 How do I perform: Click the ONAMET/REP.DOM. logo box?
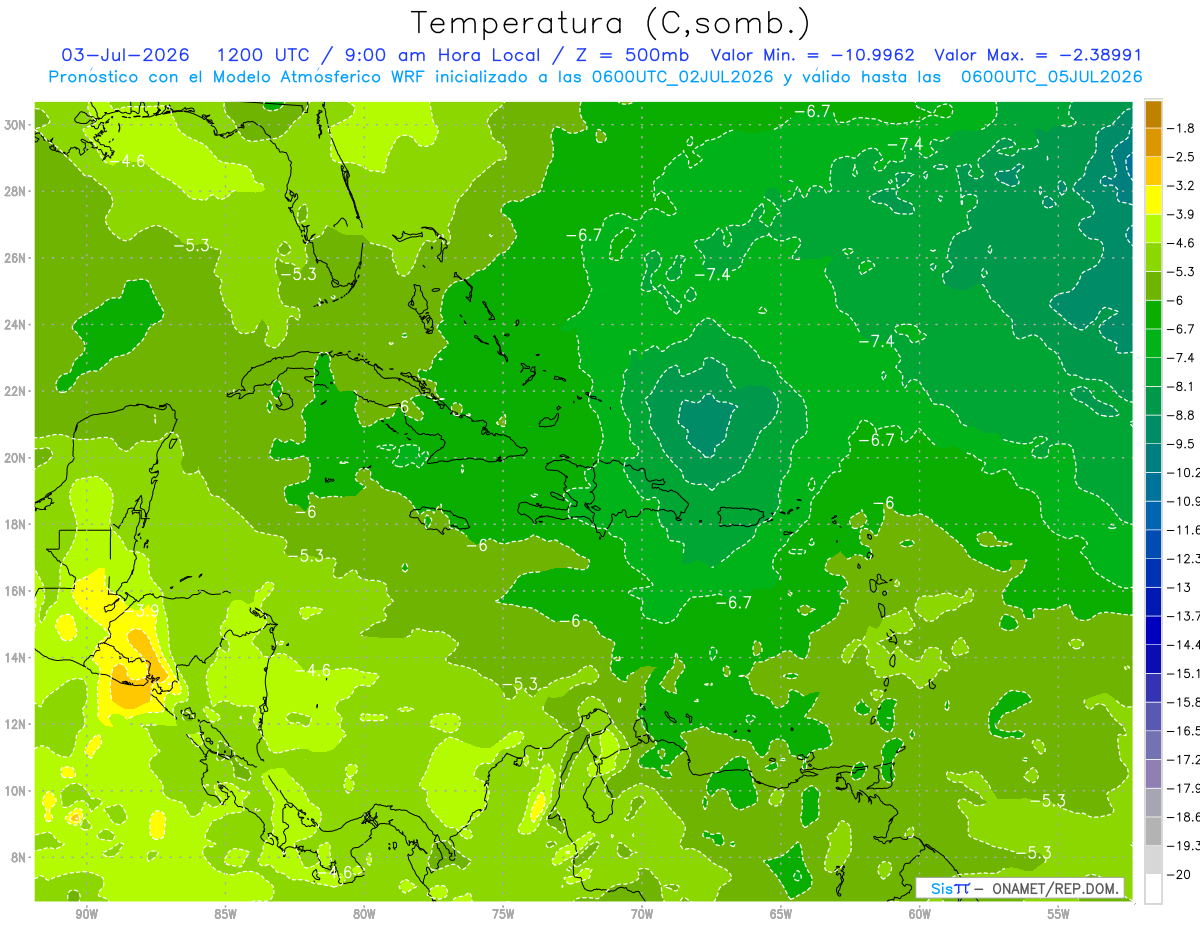click(x=1020, y=888)
